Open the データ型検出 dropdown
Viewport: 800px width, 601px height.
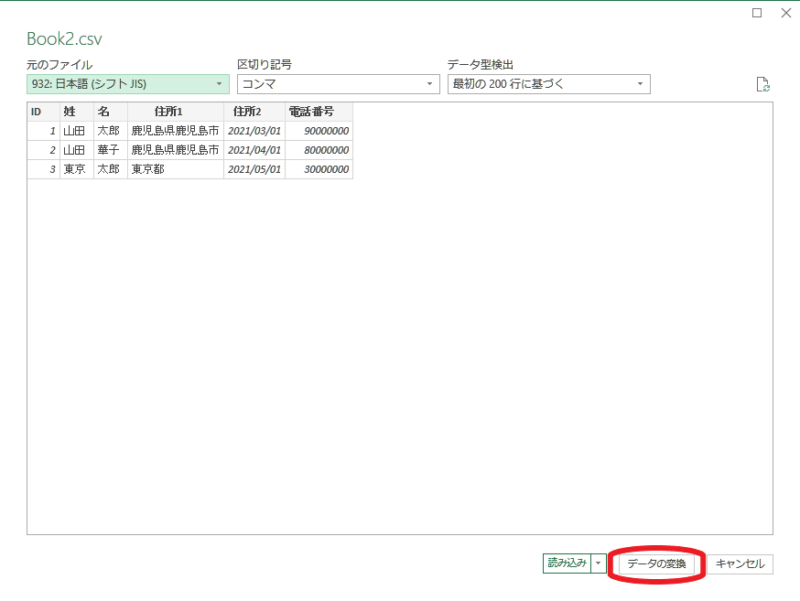click(549, 84)
